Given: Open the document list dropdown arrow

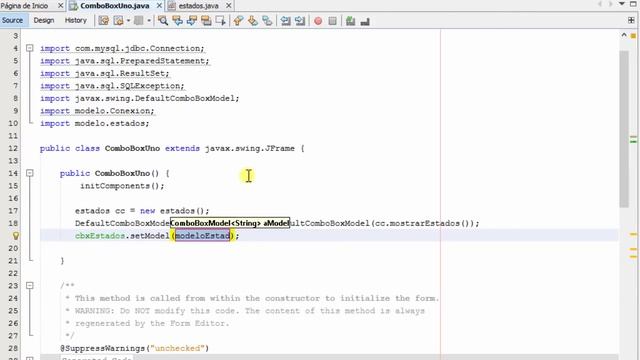Looking at the screenshot, I should click(622, 4).
